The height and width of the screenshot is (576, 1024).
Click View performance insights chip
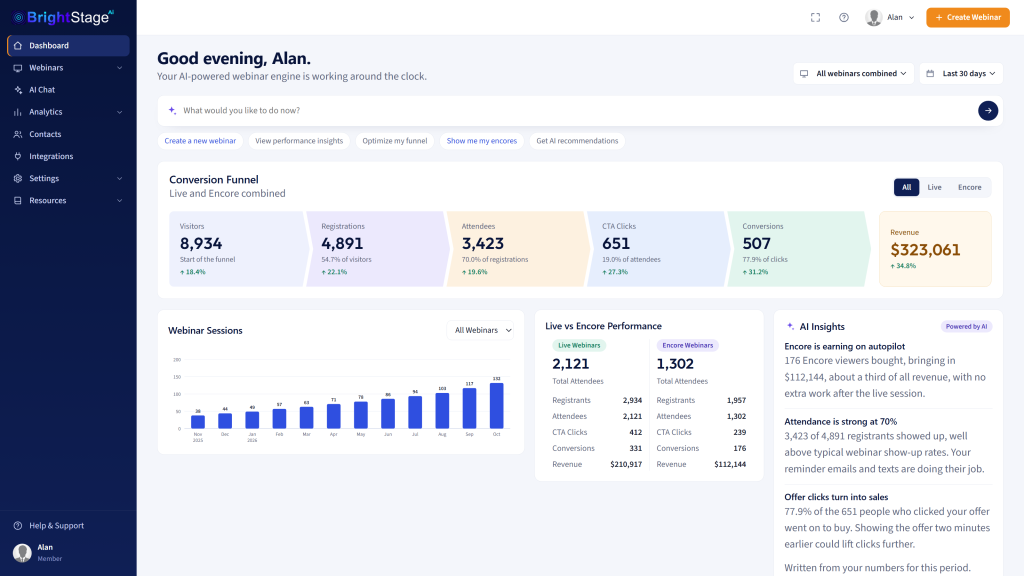click(299, 141)
